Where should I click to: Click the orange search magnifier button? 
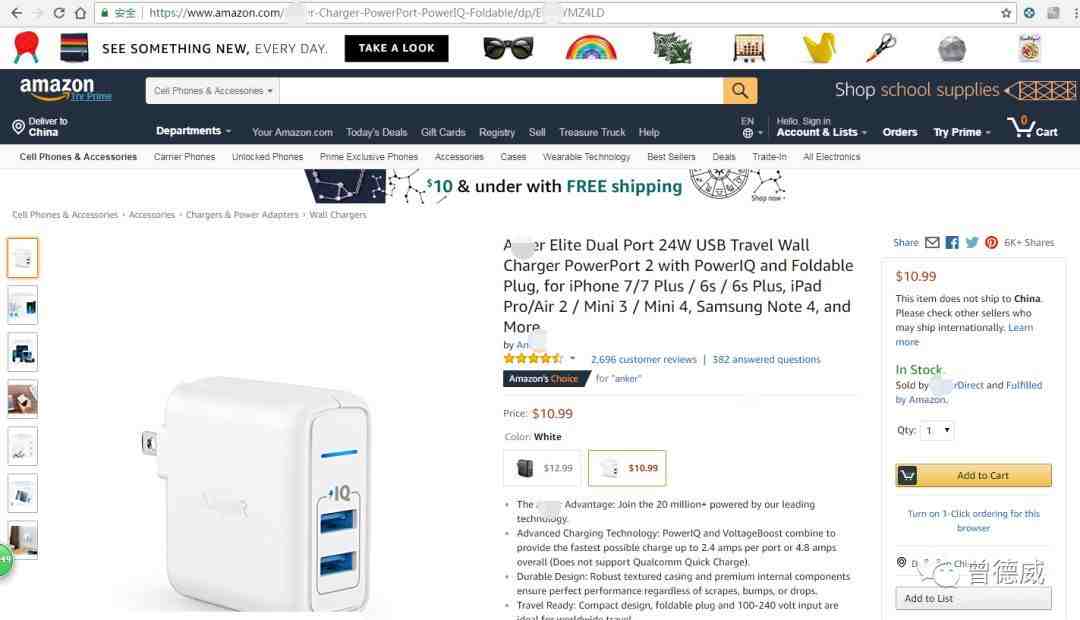tap(740, 90)
